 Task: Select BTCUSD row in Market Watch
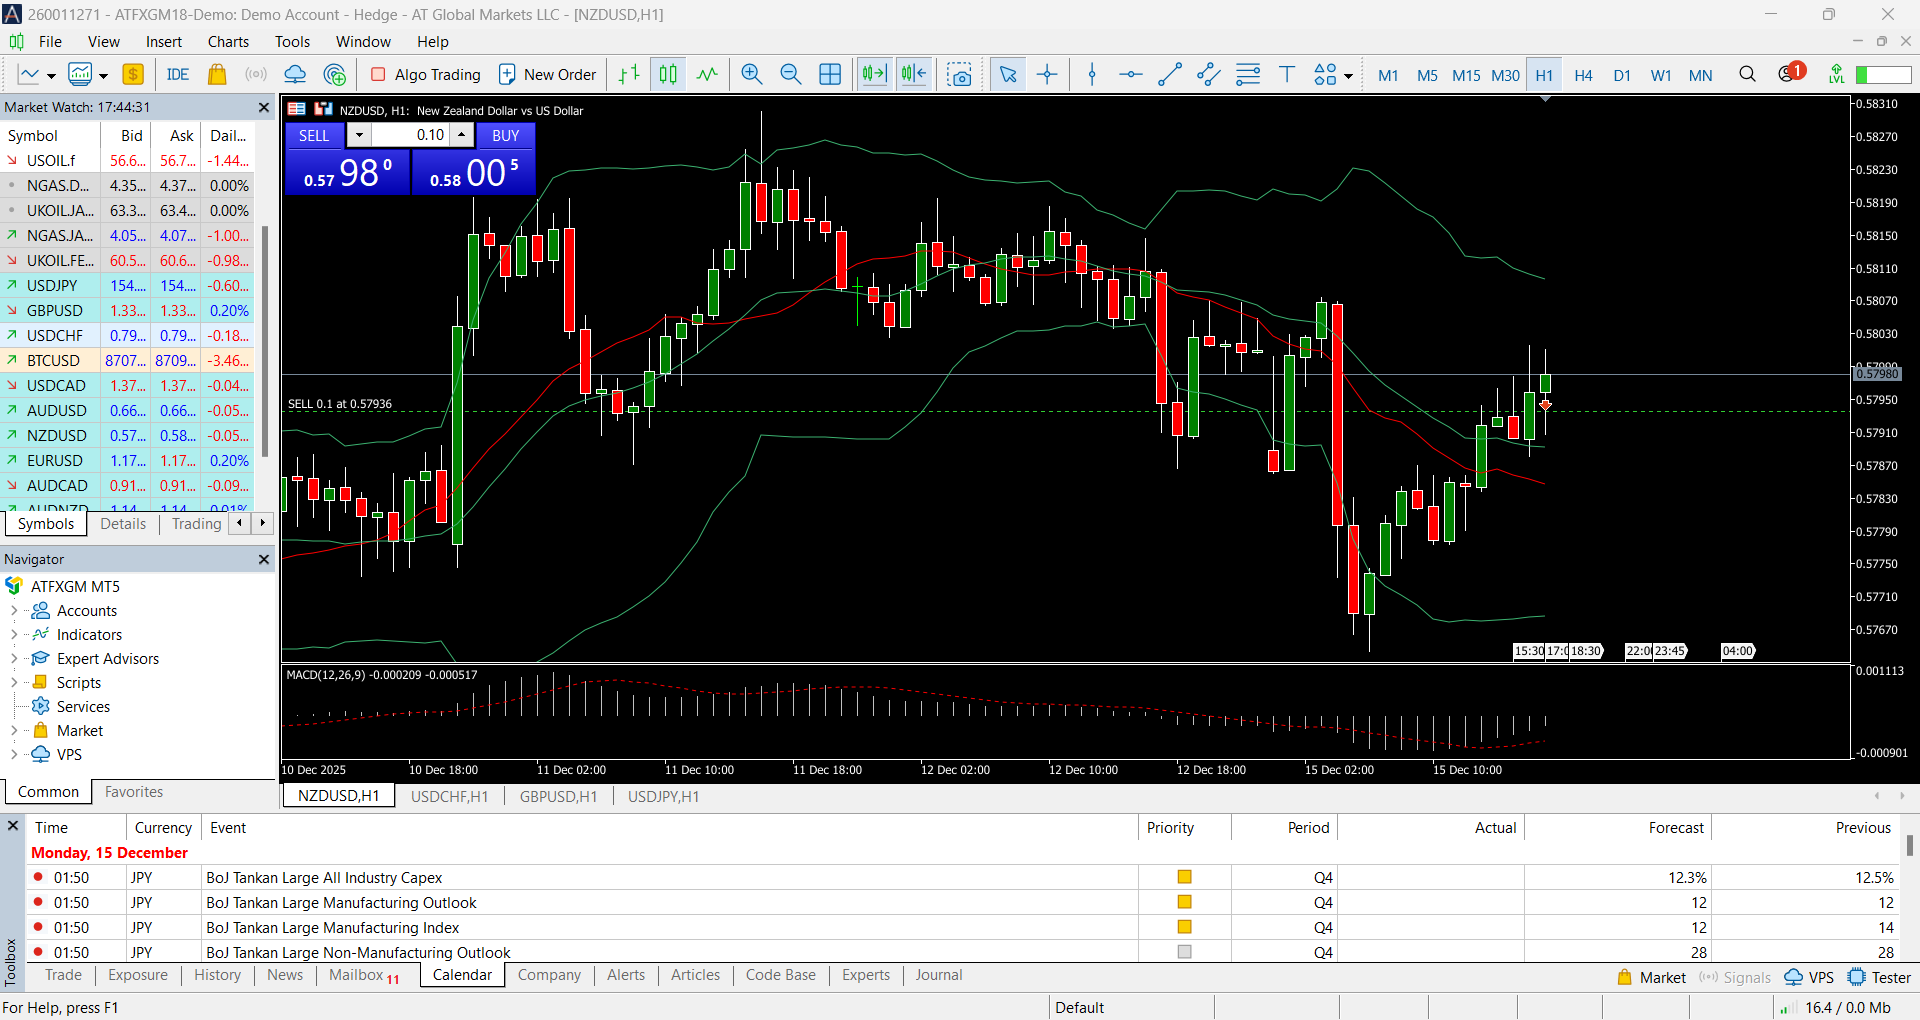(x=128, y=360)
